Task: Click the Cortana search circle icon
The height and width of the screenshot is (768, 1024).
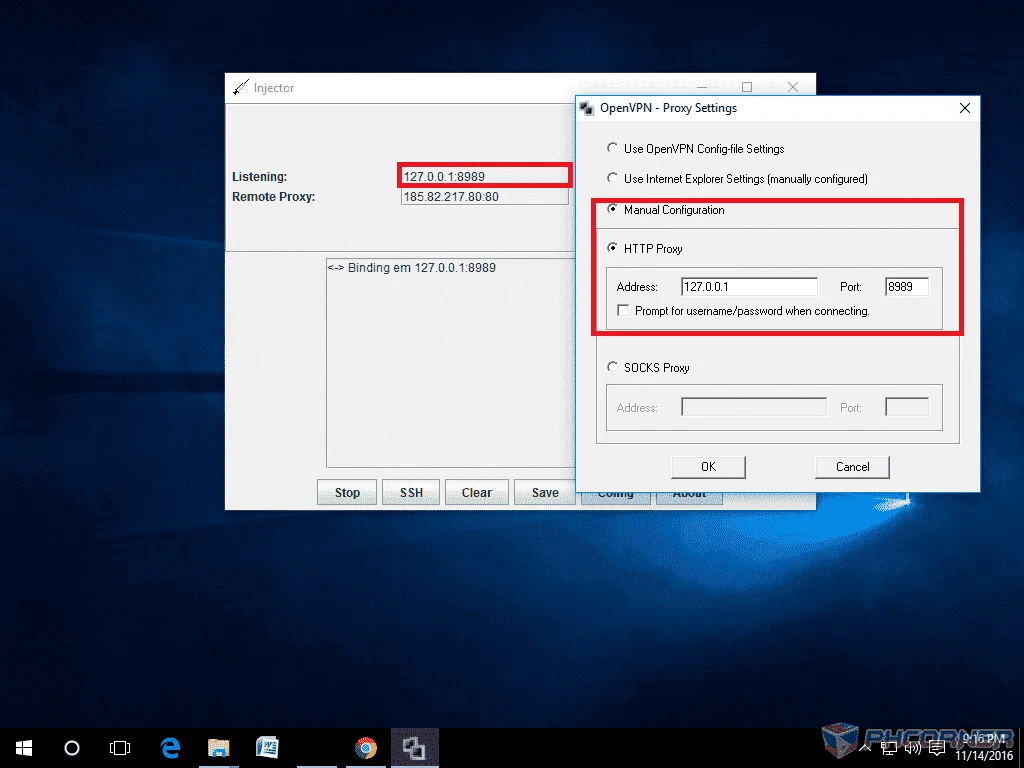Action: [72, 748]
